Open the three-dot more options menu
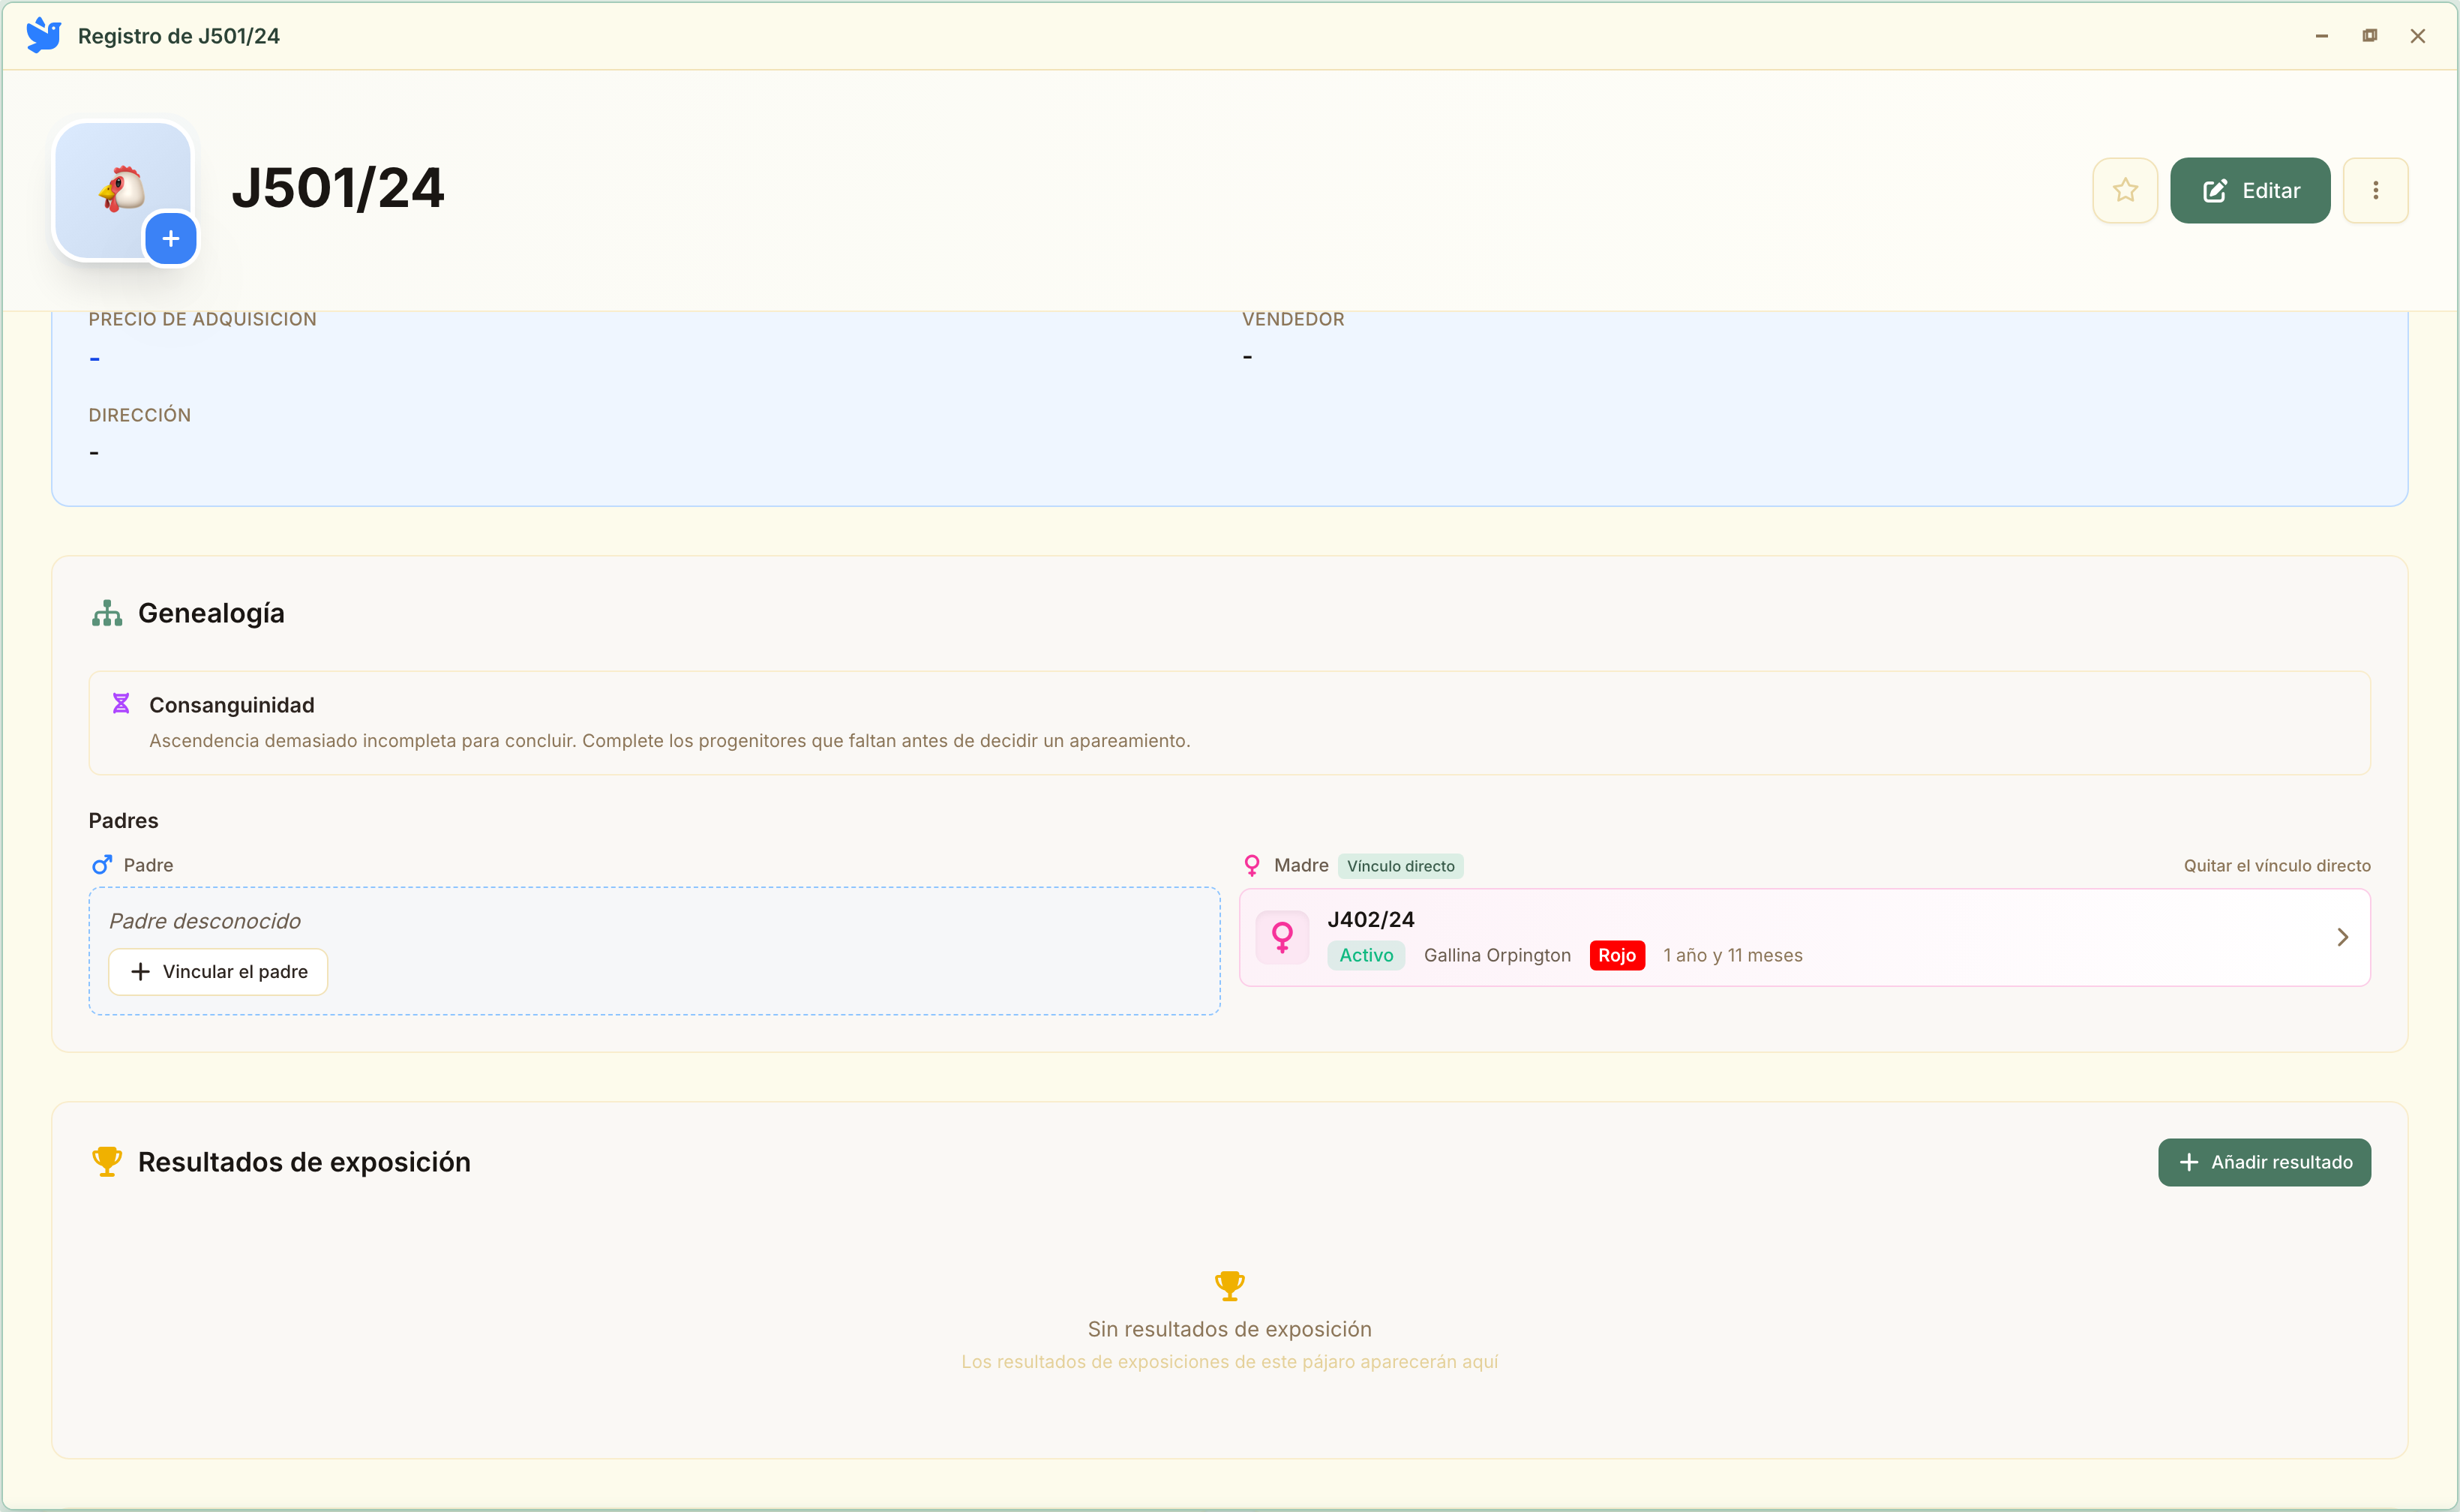 (2375, 190)
